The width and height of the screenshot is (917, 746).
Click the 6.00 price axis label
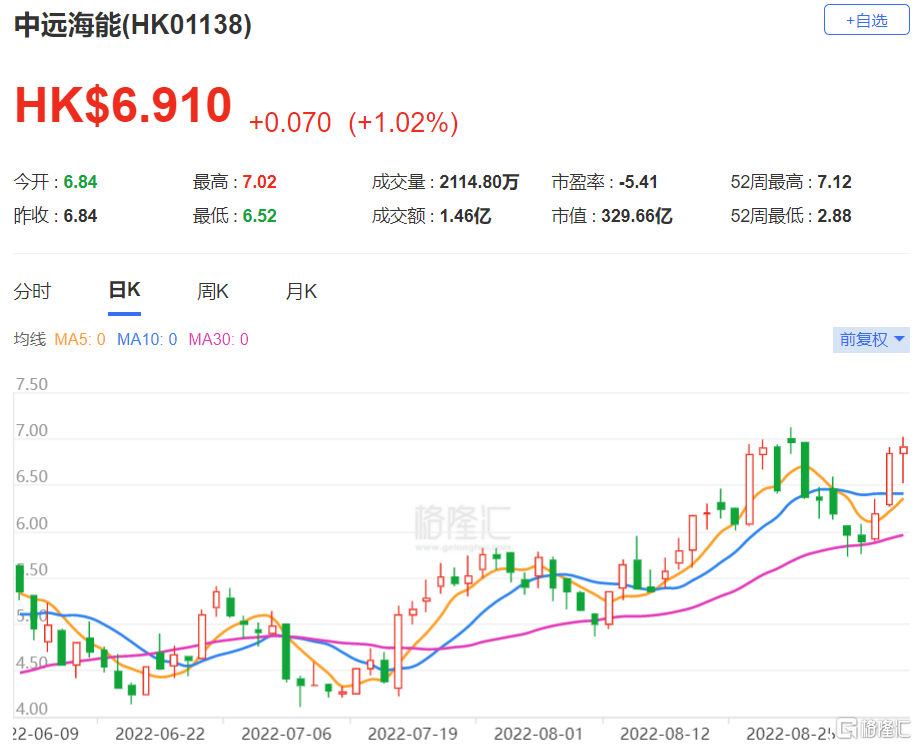(32, 523)
